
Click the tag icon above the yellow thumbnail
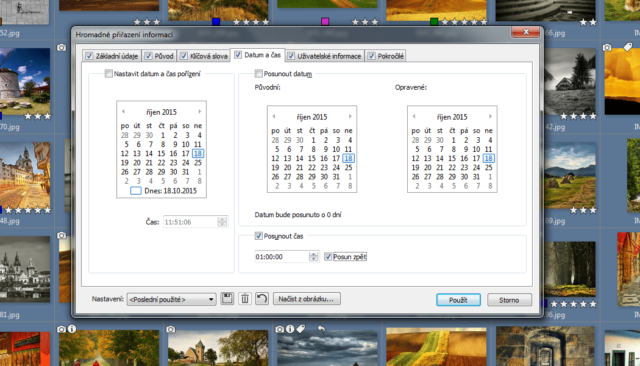[x=628, y=47]
